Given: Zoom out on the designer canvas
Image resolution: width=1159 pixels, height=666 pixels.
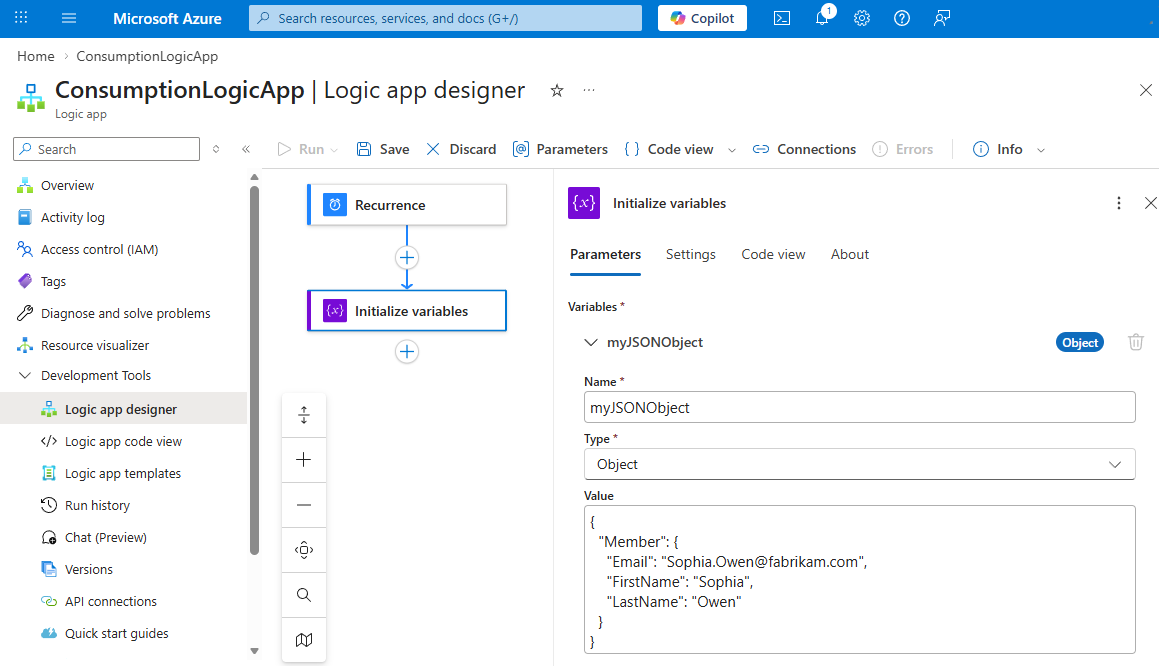Looking at the screenshot, I should tap(304, 505).
